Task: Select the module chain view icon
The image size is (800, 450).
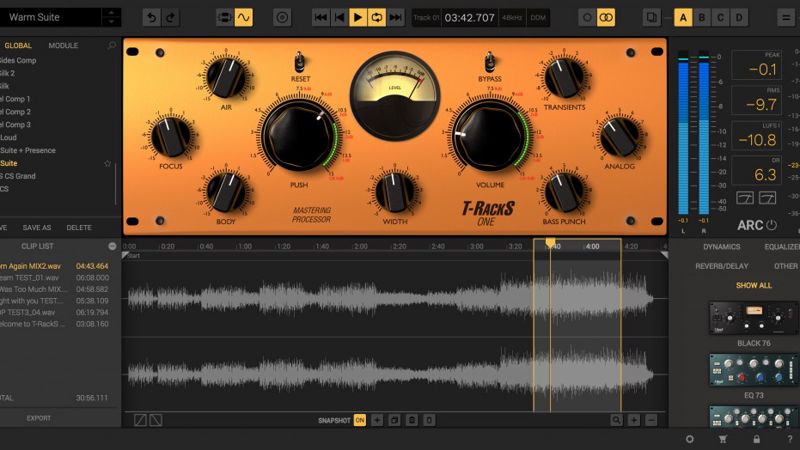Action: [224, 18]
